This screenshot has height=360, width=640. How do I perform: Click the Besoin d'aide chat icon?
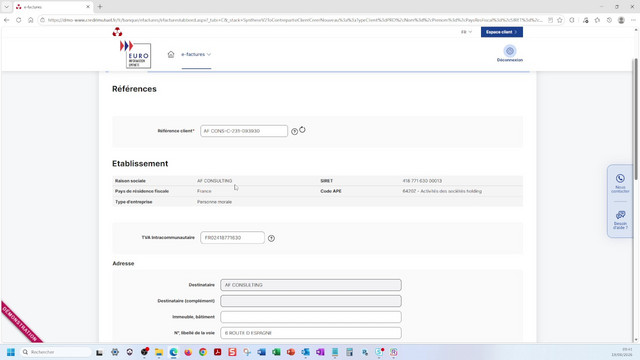pos(620,215)
